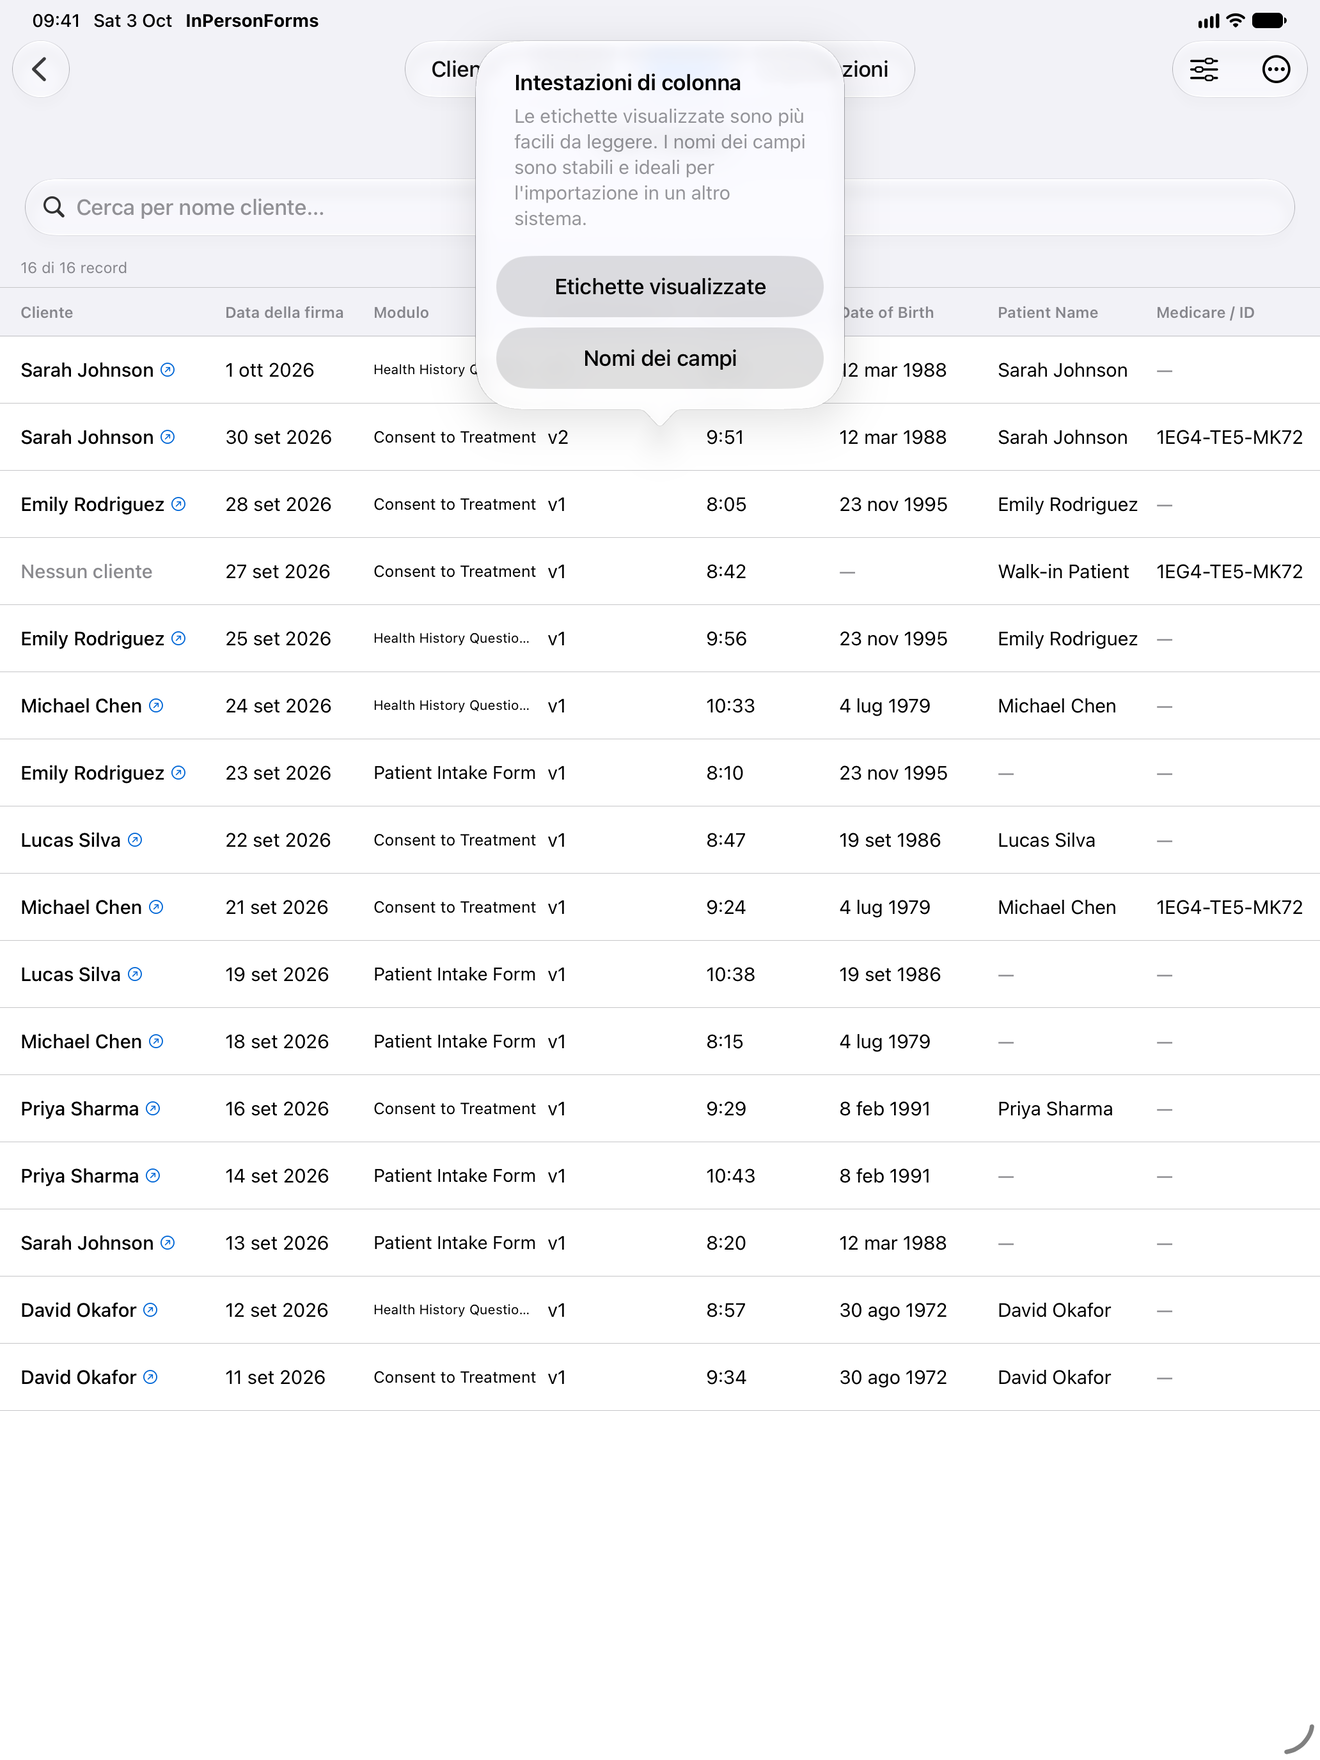Open the more options ellipsis menu

coord(1276,69)
